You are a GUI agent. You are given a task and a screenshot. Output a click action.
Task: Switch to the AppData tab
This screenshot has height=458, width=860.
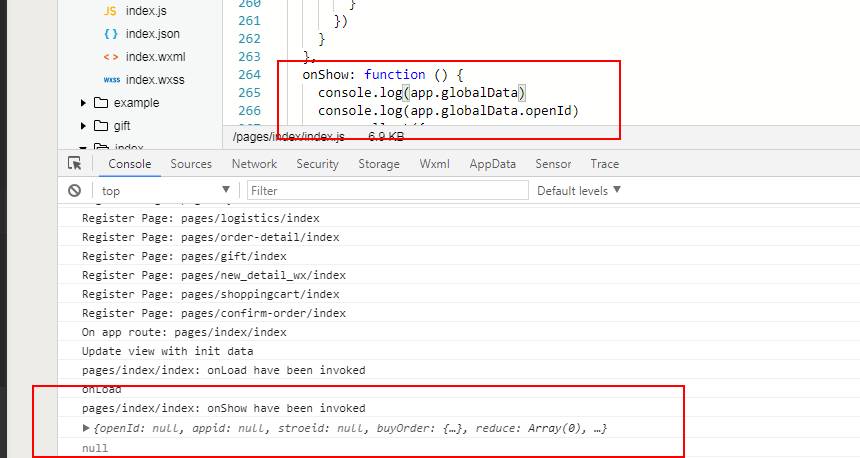click(493, 163)
